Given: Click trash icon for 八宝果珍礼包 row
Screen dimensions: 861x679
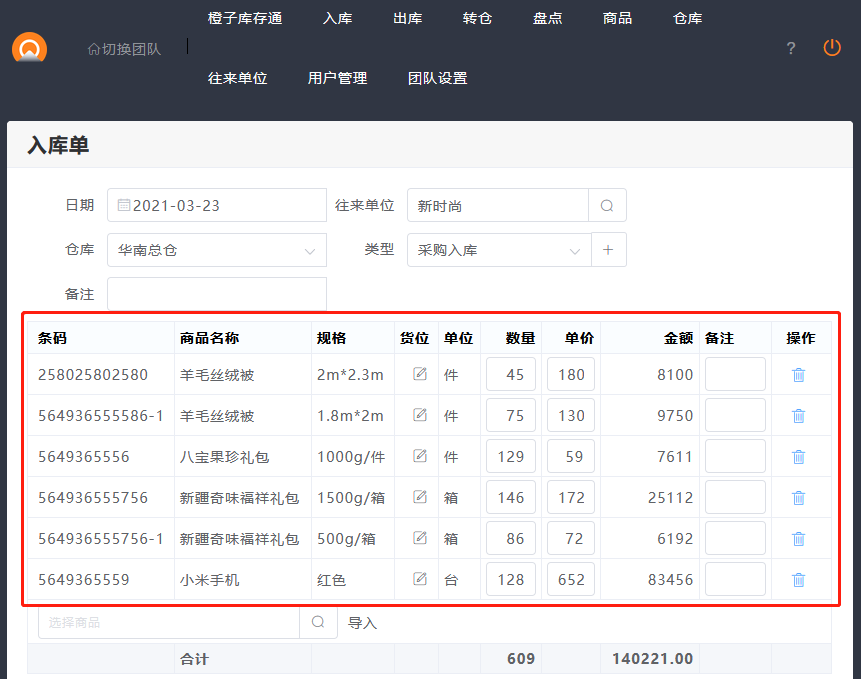Looking at the screenshot, I should tap(798, 456).
